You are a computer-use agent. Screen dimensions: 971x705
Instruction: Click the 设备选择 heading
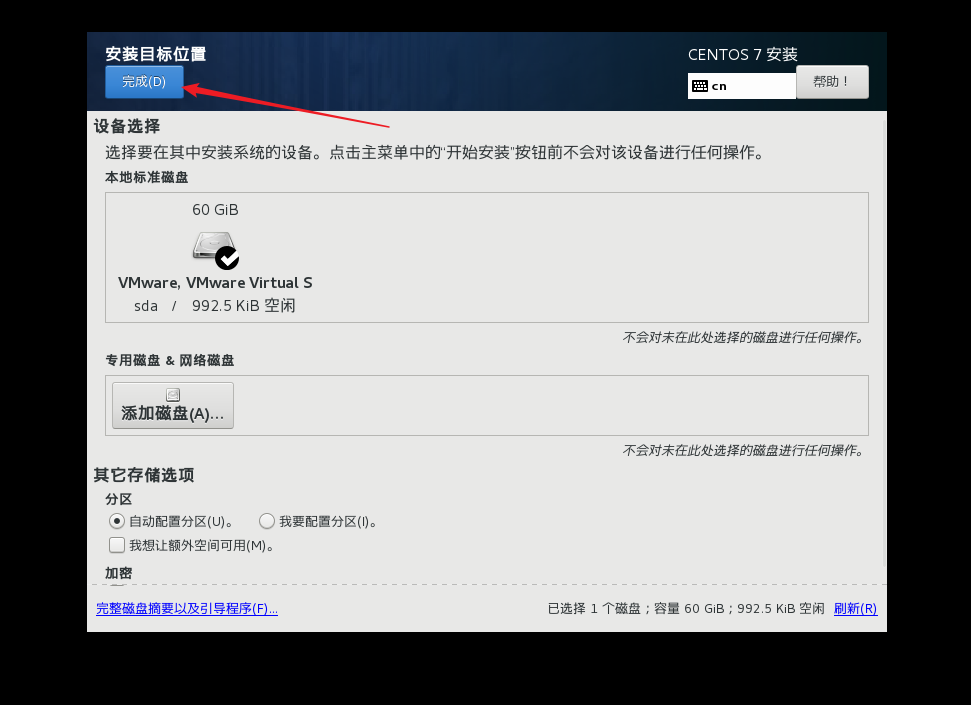127,126
